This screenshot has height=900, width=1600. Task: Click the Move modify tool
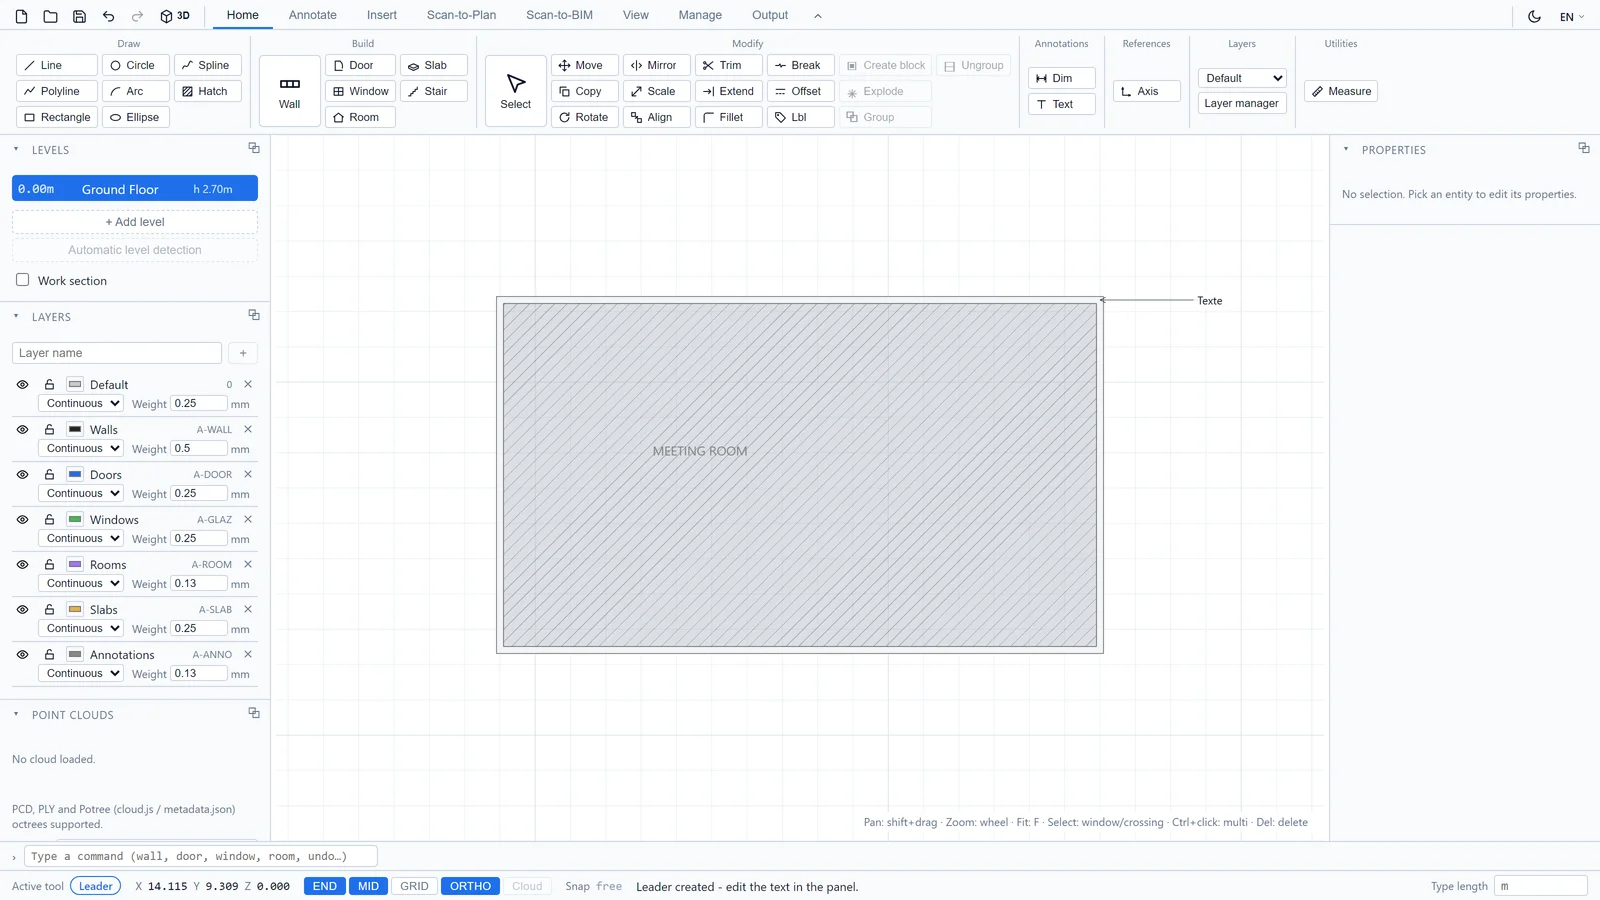[584, 65]
